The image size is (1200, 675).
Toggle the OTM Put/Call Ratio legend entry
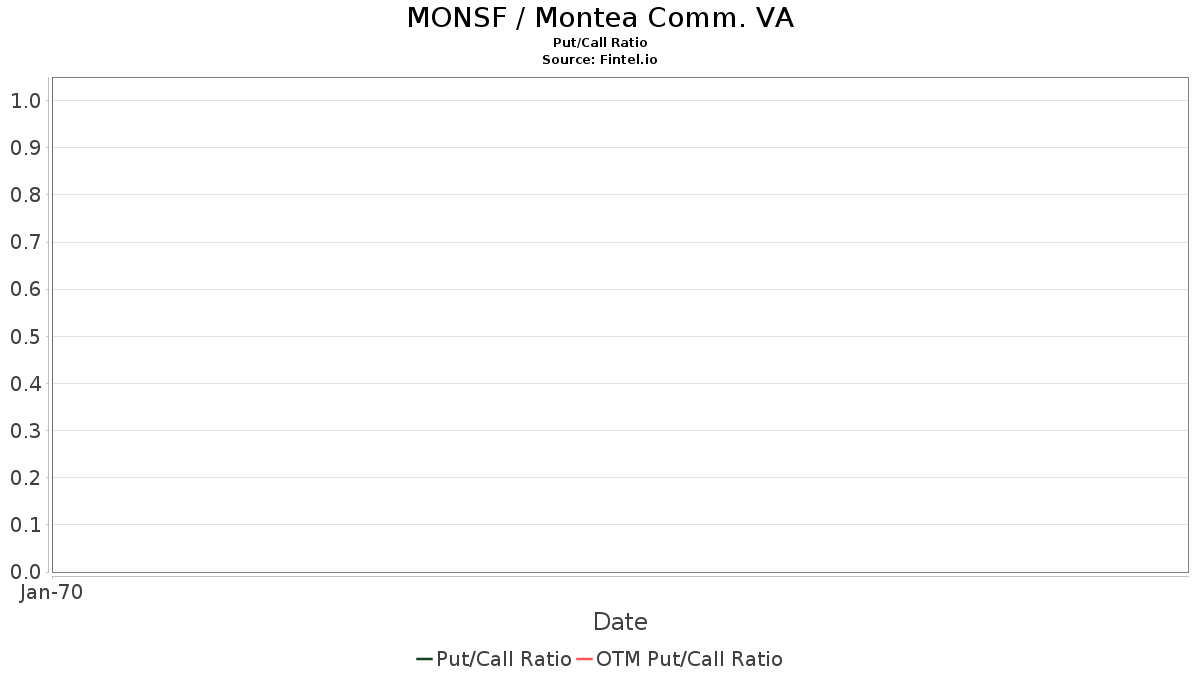[x=689, y=659]
